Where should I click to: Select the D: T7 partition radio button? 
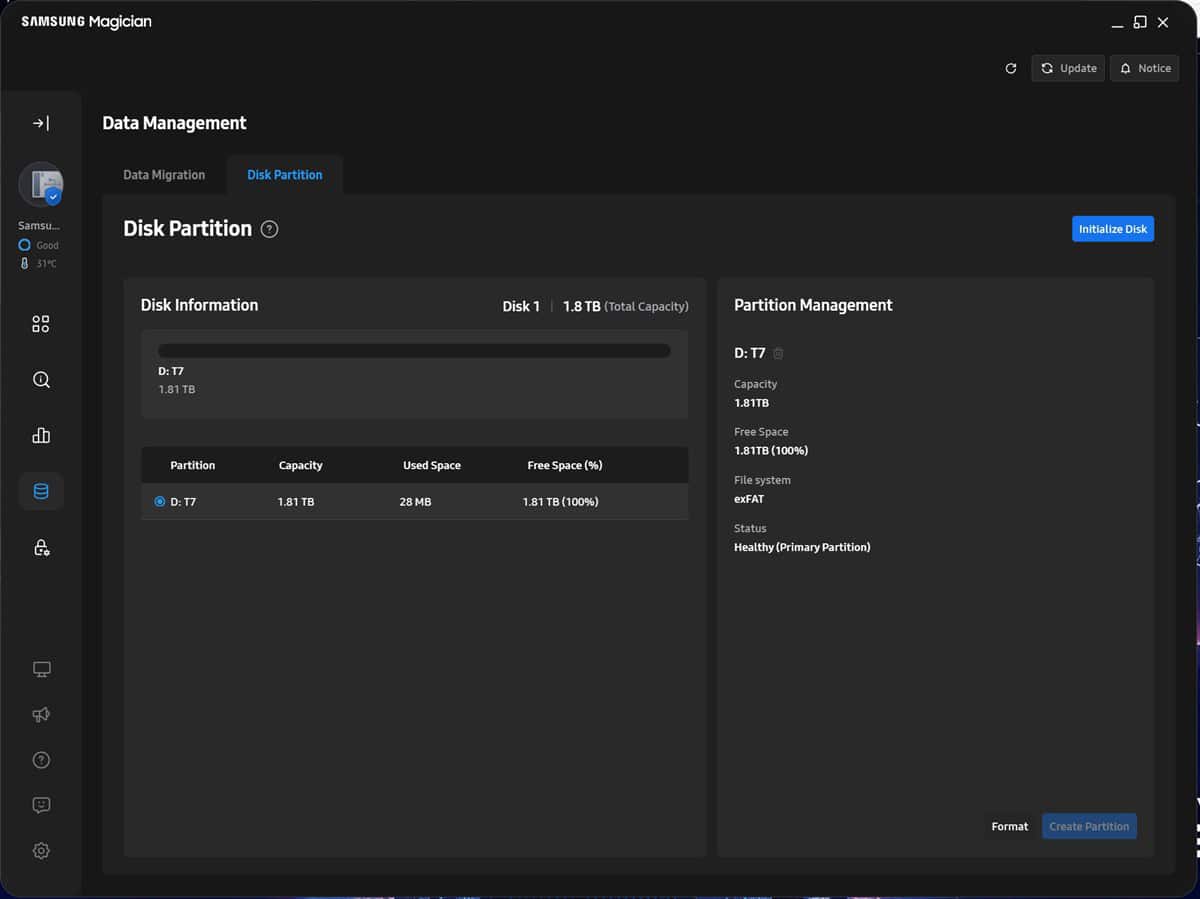(160, 502)
